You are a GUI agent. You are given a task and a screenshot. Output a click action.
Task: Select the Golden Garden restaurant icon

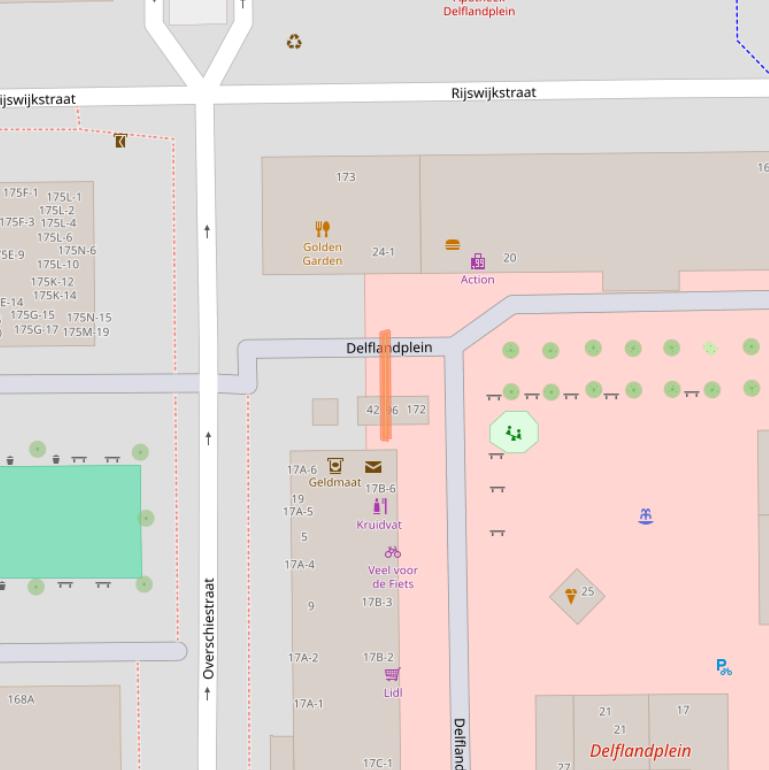point(322,230)
